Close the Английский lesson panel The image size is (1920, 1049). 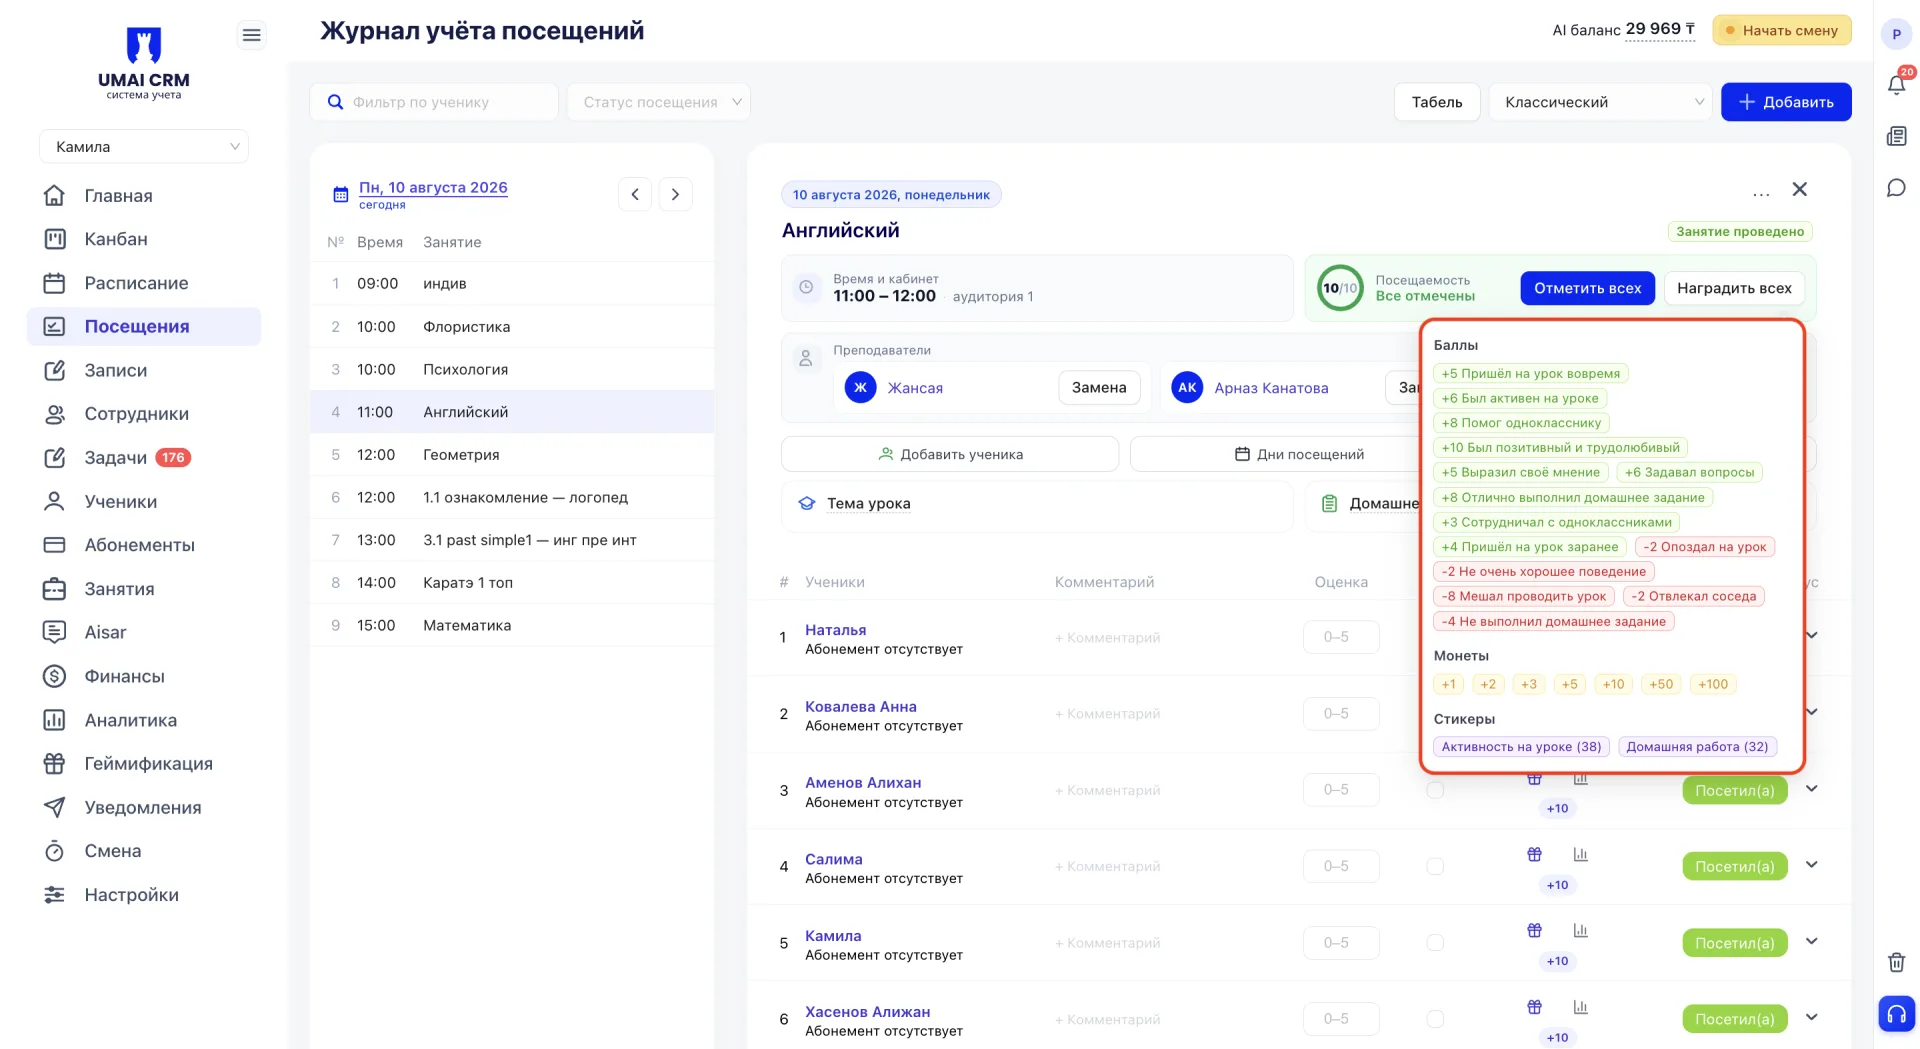[1799, 189]
